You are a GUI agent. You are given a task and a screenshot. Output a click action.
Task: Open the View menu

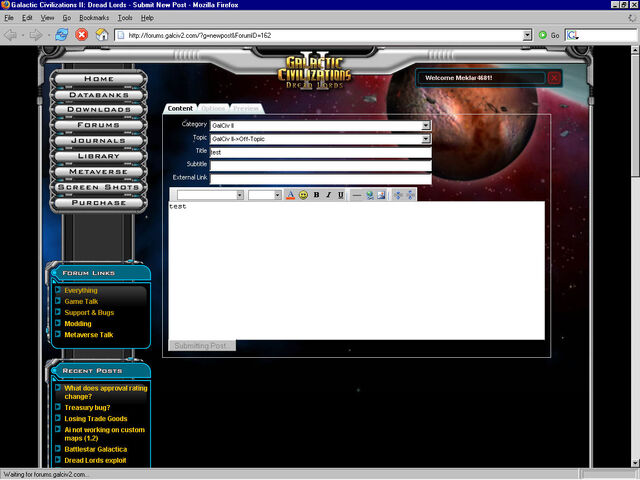click(x=47, y=18)
